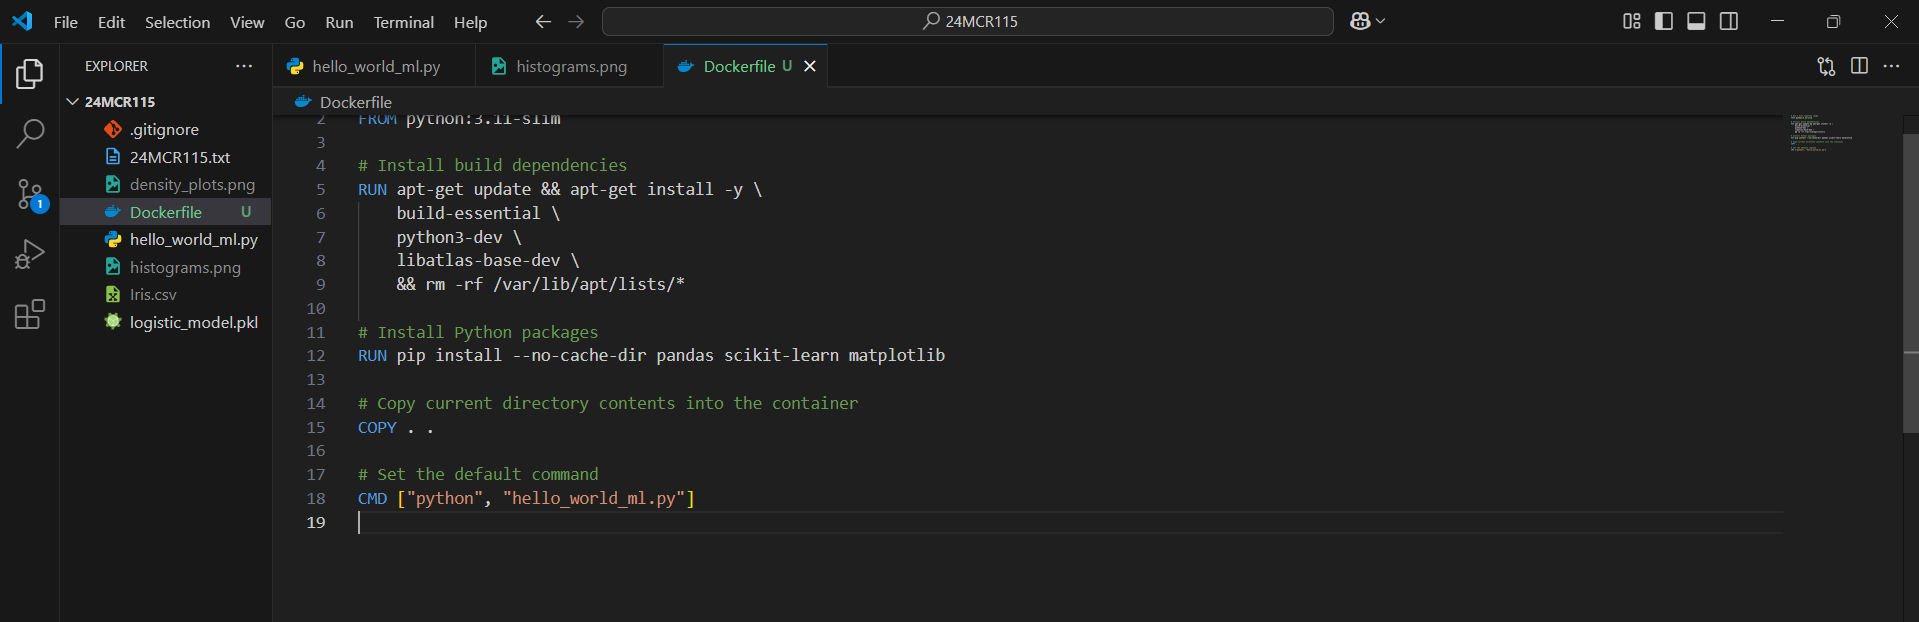Toggle Secondary Side Bar visibility
Image resolution: width=1919 pixels, height=622 pixels.
(1729, 21)
